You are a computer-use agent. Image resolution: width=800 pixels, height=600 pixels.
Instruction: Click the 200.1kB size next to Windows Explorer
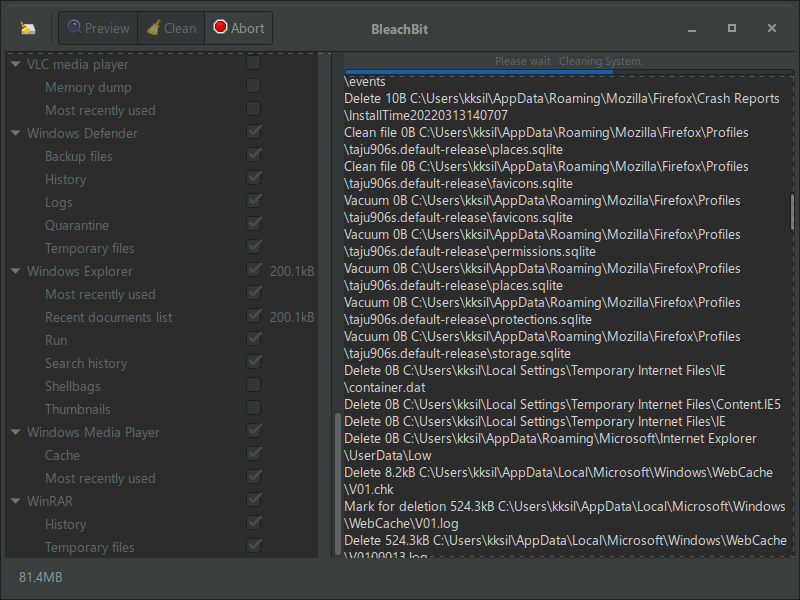coord(292,271)
